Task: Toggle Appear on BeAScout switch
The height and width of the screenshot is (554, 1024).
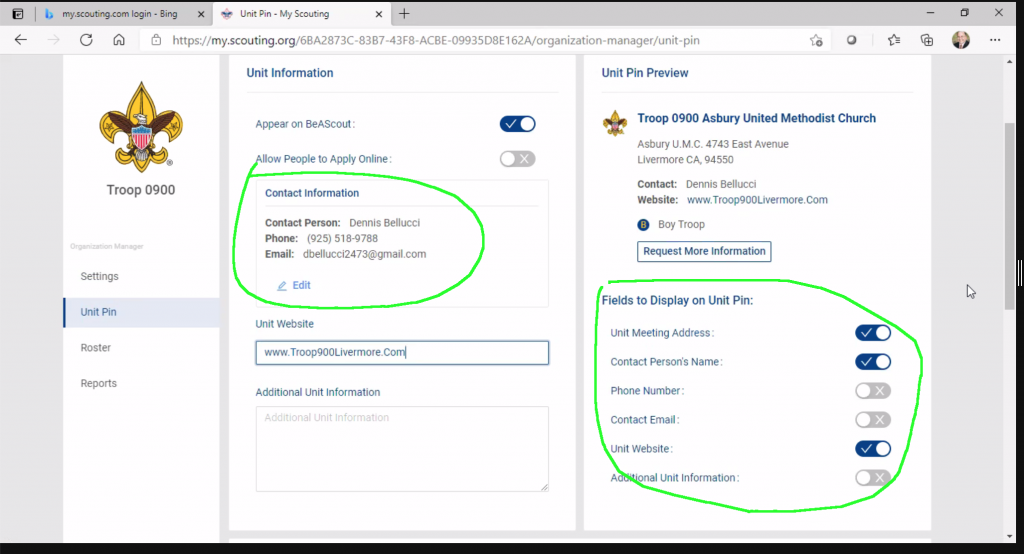Action: 517,124
